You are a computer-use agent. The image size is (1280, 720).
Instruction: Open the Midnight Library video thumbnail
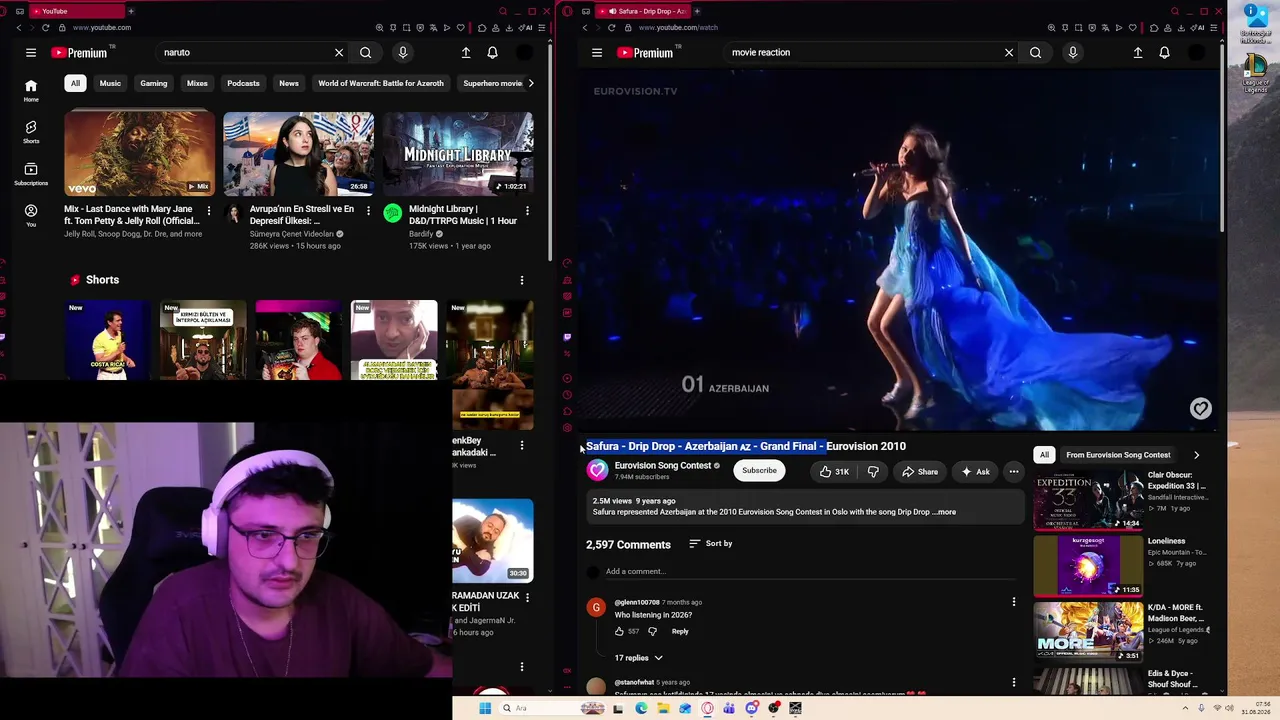pyautogui.click(x=458, y=154)
